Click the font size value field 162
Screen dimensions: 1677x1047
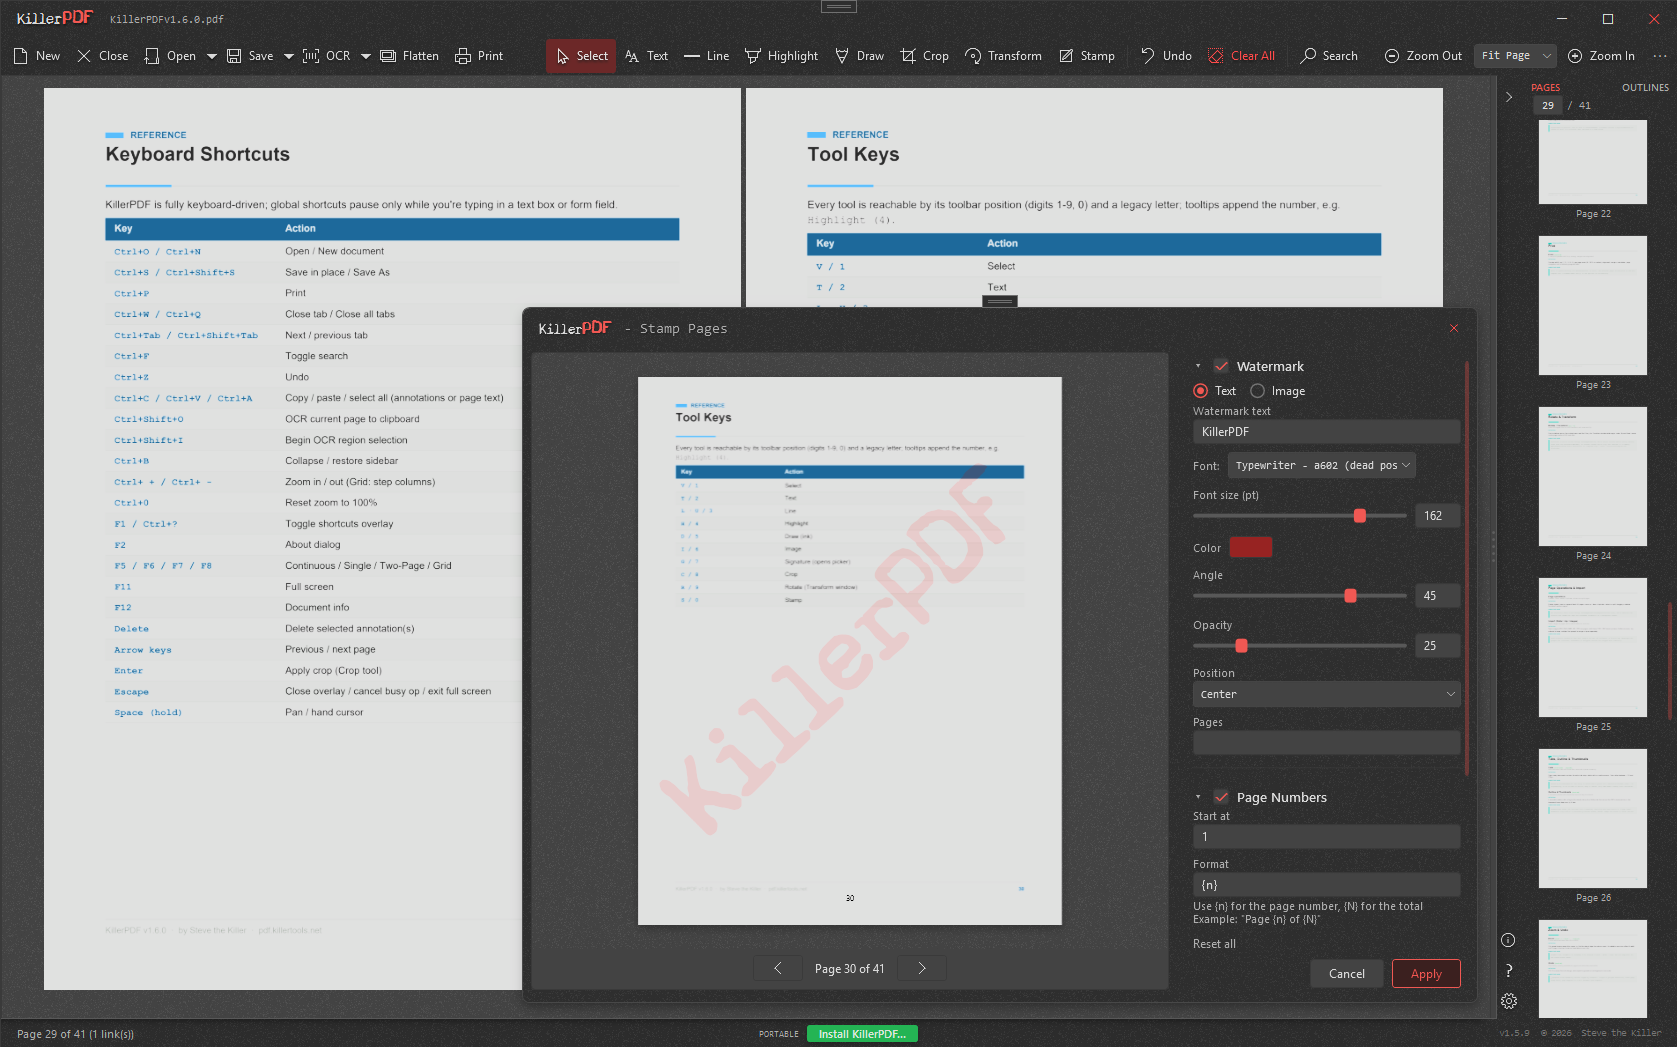pos(1437,516)
